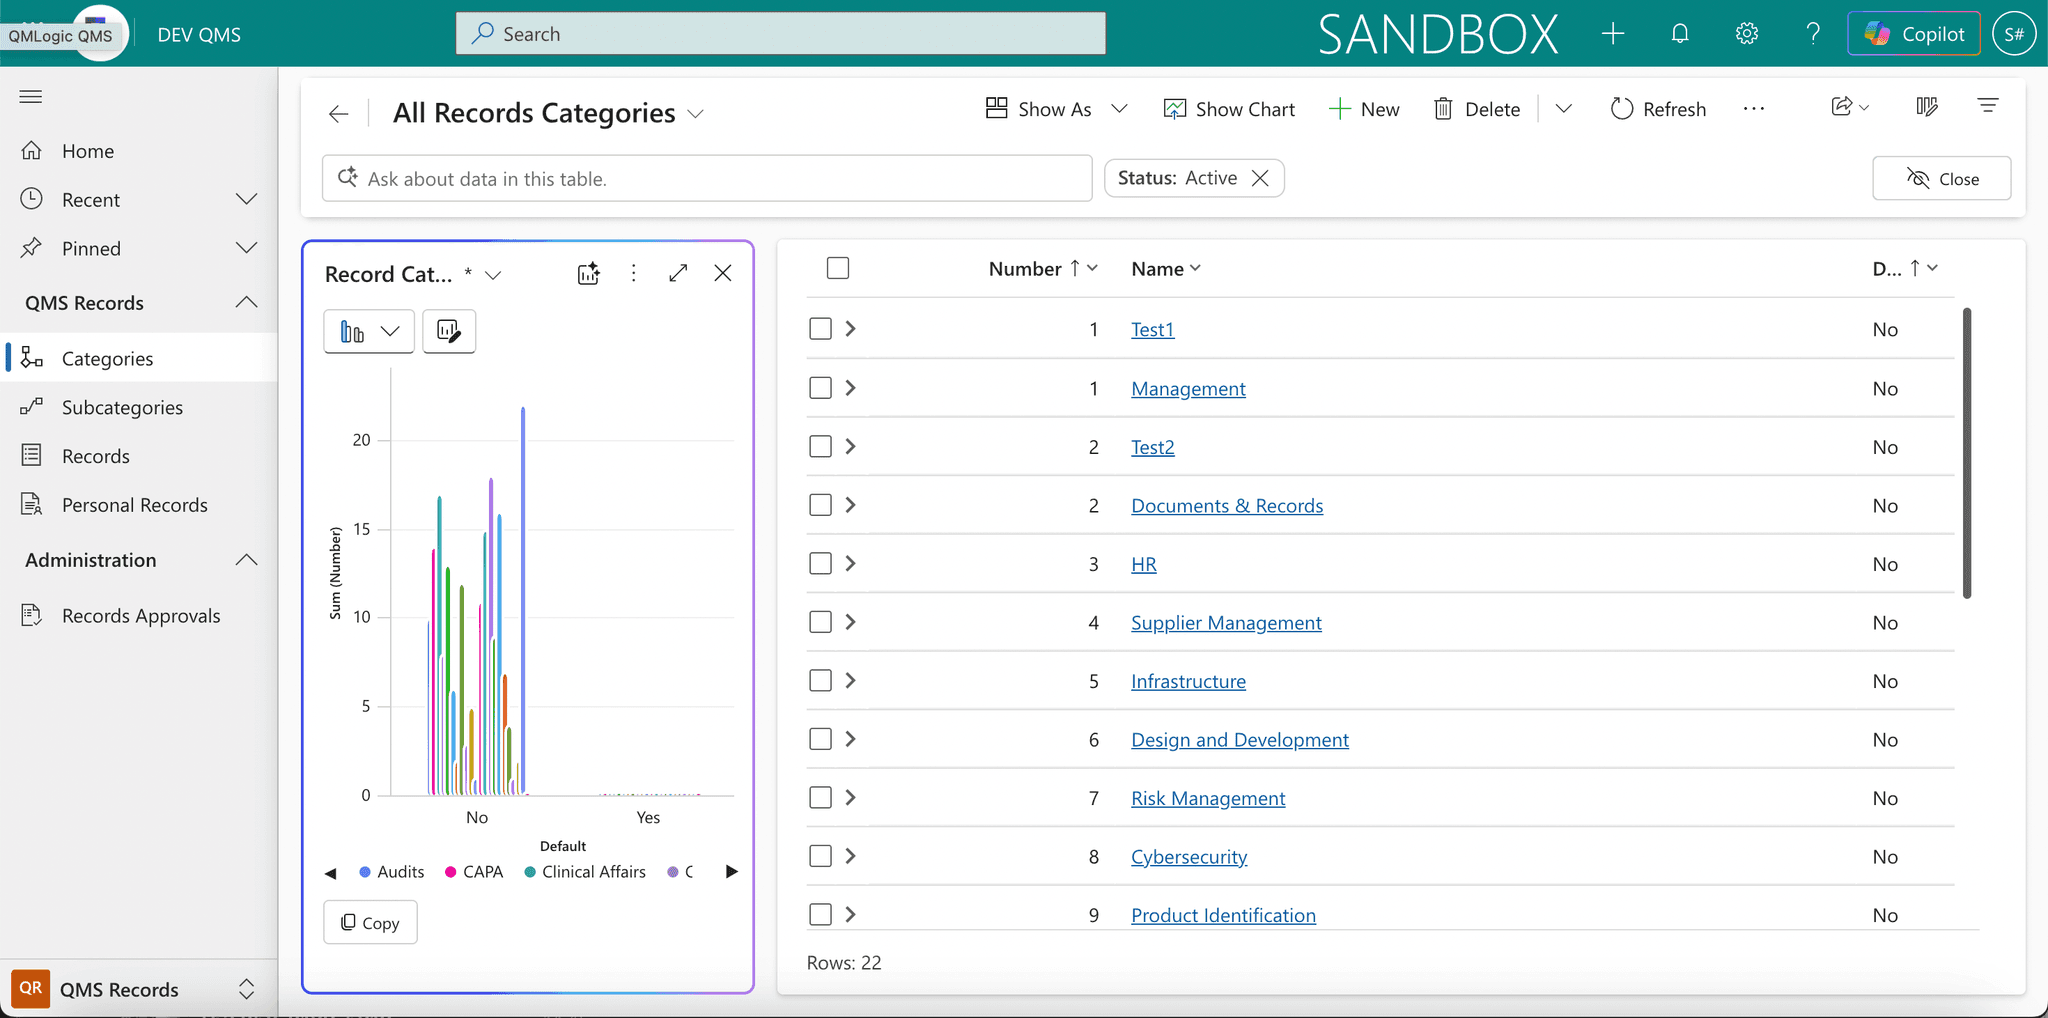2048x1018 pixels.
Task: Click the Close button with eye icon
Action: click(x=1941, y=179)
